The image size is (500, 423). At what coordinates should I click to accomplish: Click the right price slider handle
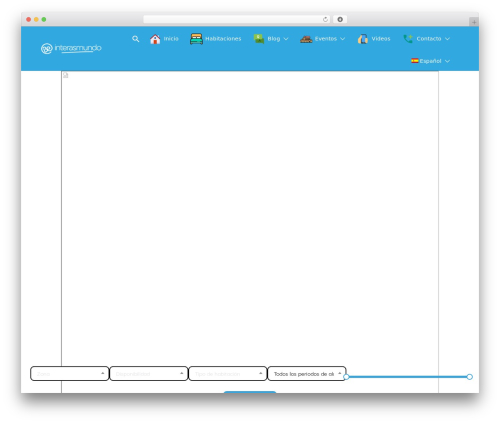tap(470, 377)
